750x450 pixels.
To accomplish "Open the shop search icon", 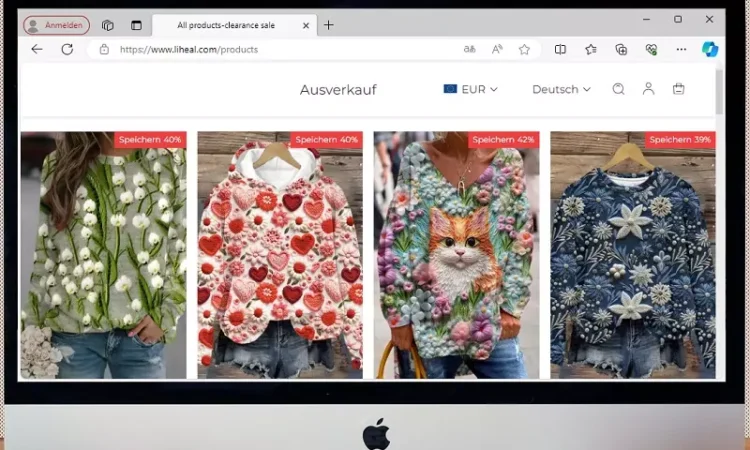I will (x=618, y=89).
